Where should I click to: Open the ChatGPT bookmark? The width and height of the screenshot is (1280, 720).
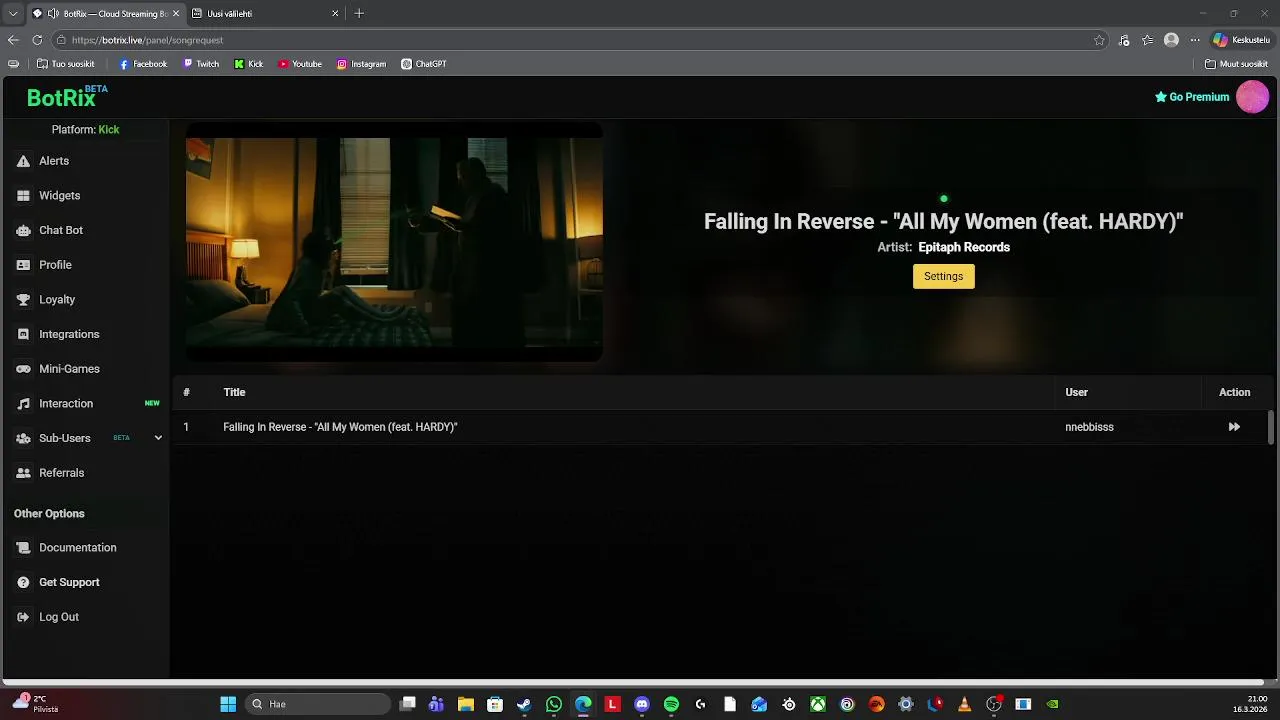pos(424,64)
